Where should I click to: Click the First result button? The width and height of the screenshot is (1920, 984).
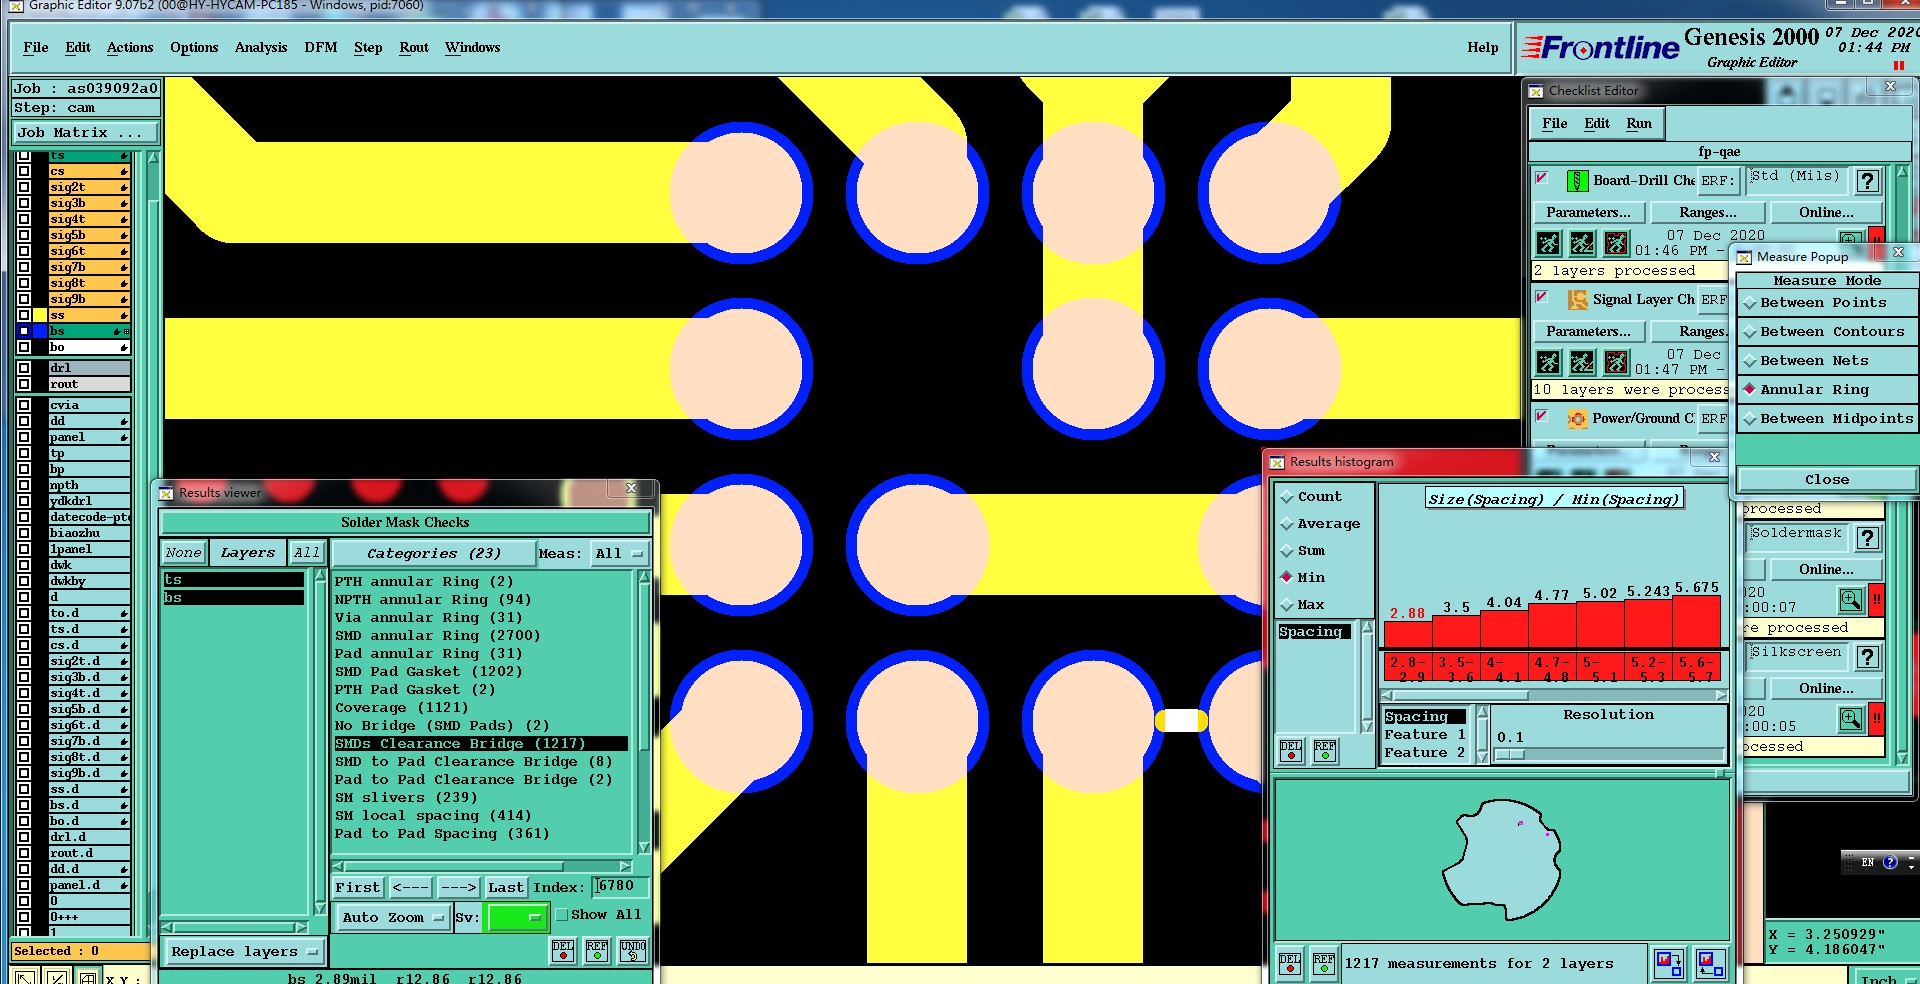[x=357, y=888]
